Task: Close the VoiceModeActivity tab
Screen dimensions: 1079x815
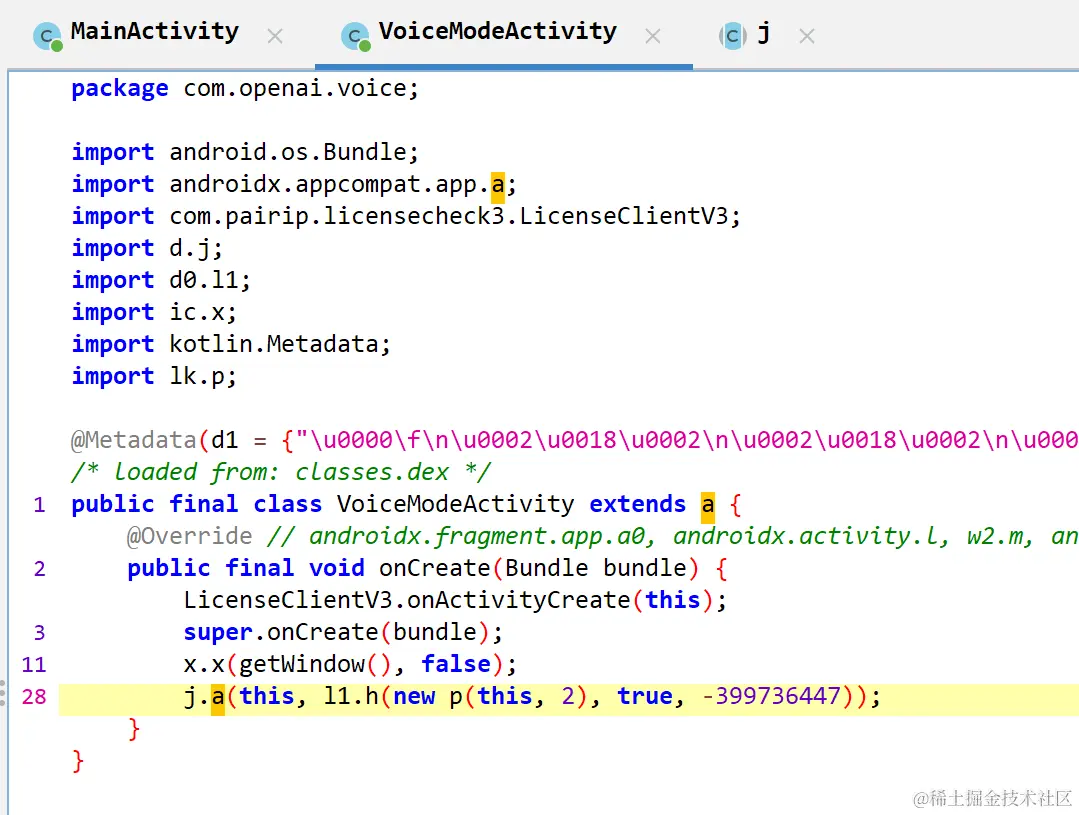Action: (x=653, y=36)
